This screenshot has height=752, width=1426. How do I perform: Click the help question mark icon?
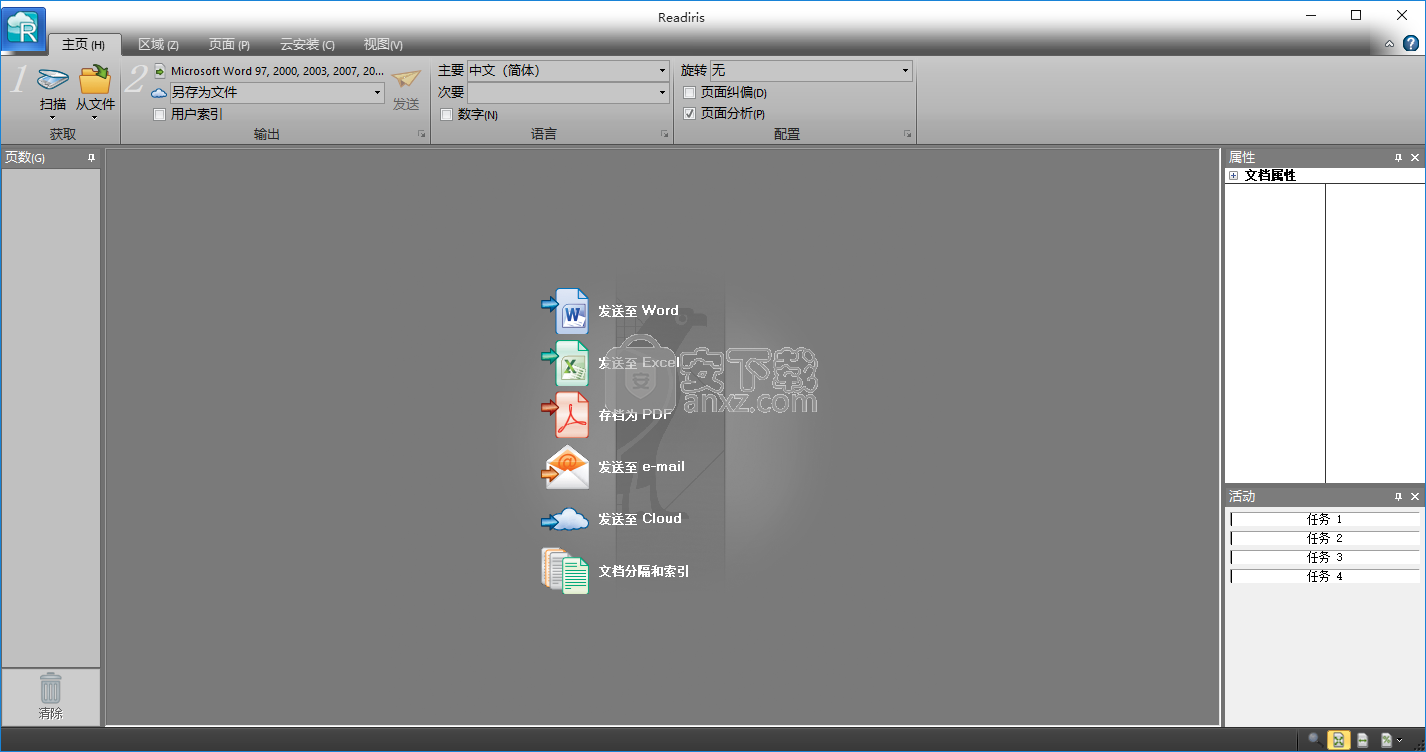pos(1411,44)
